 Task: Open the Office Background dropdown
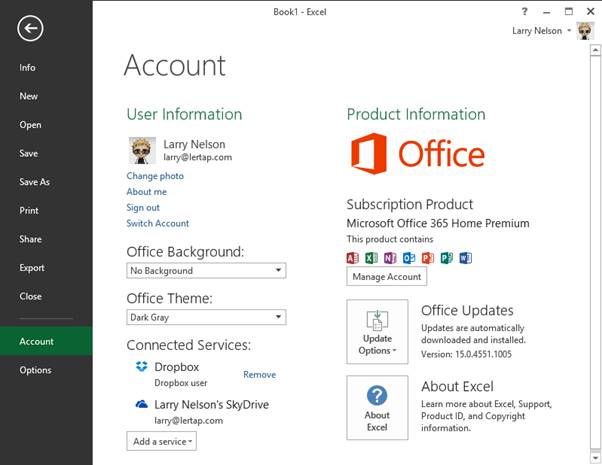tap(206, 271)
